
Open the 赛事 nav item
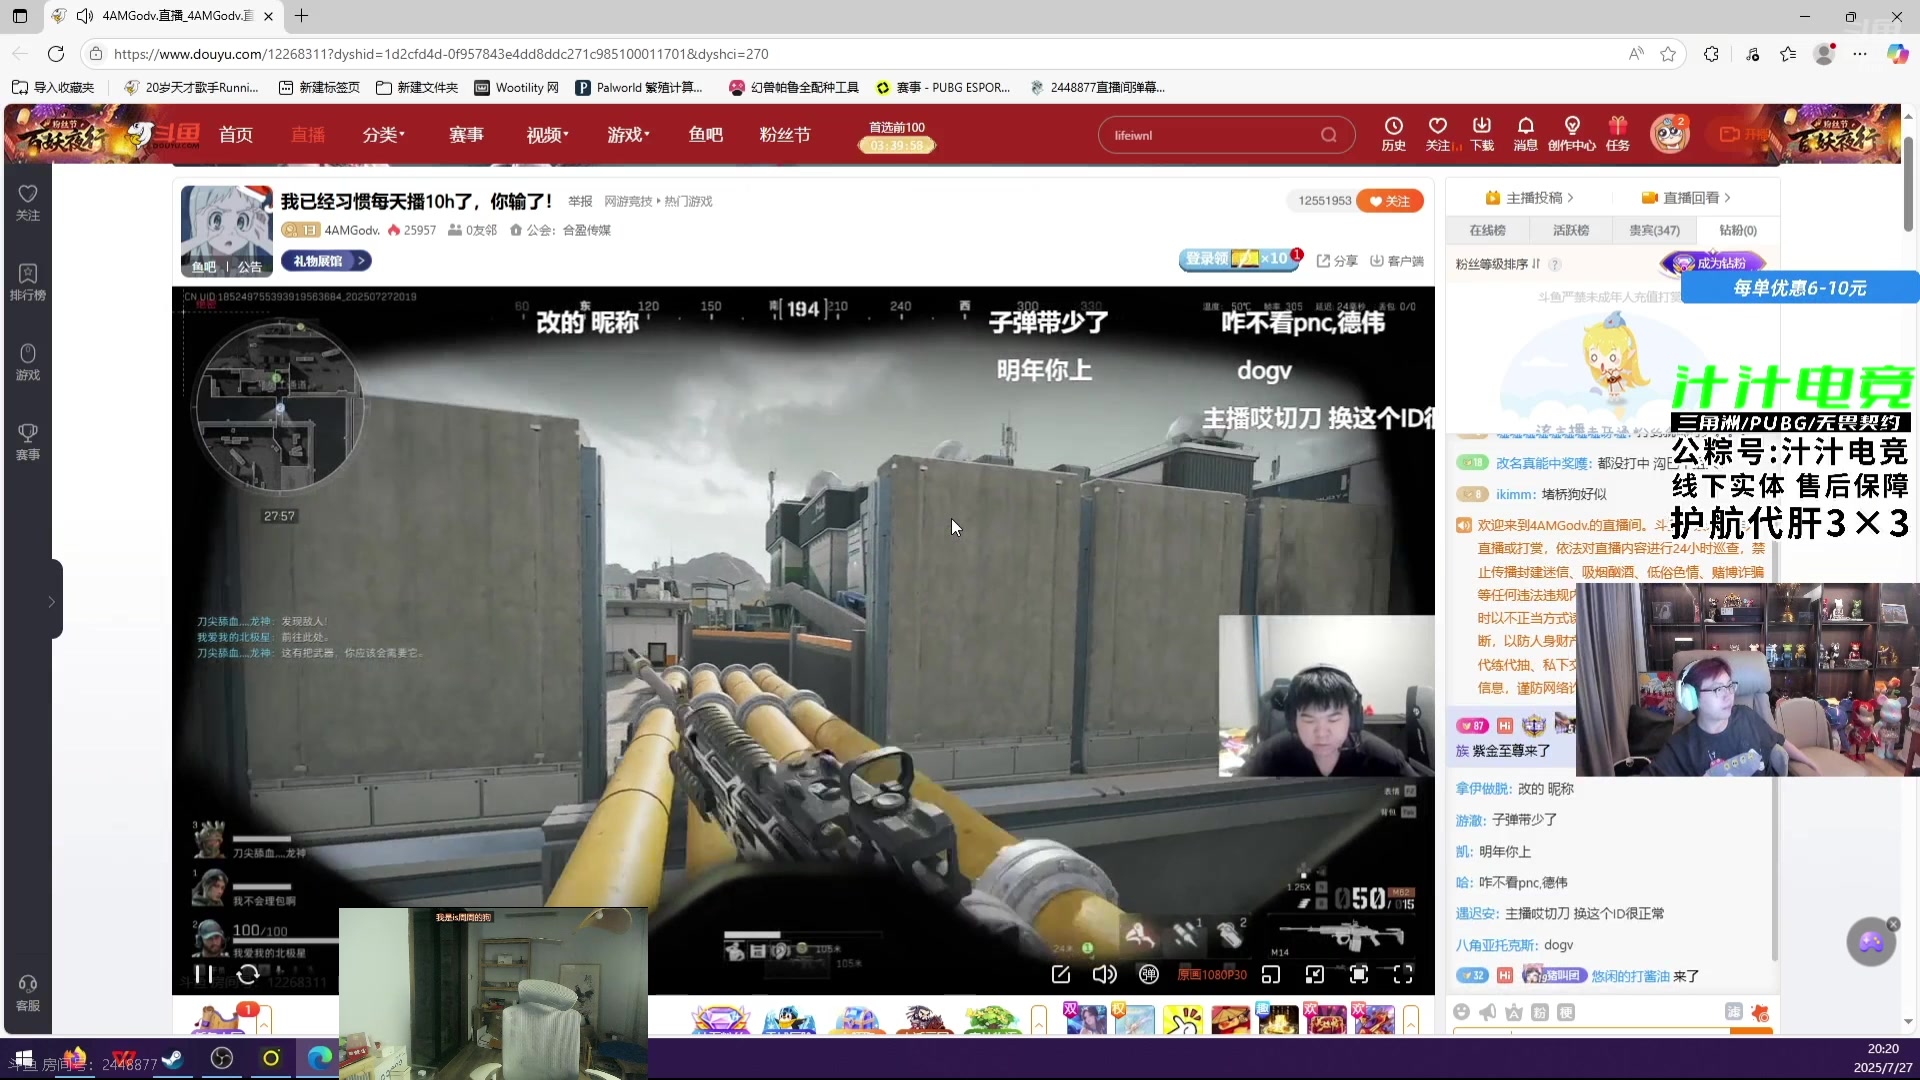466,135
